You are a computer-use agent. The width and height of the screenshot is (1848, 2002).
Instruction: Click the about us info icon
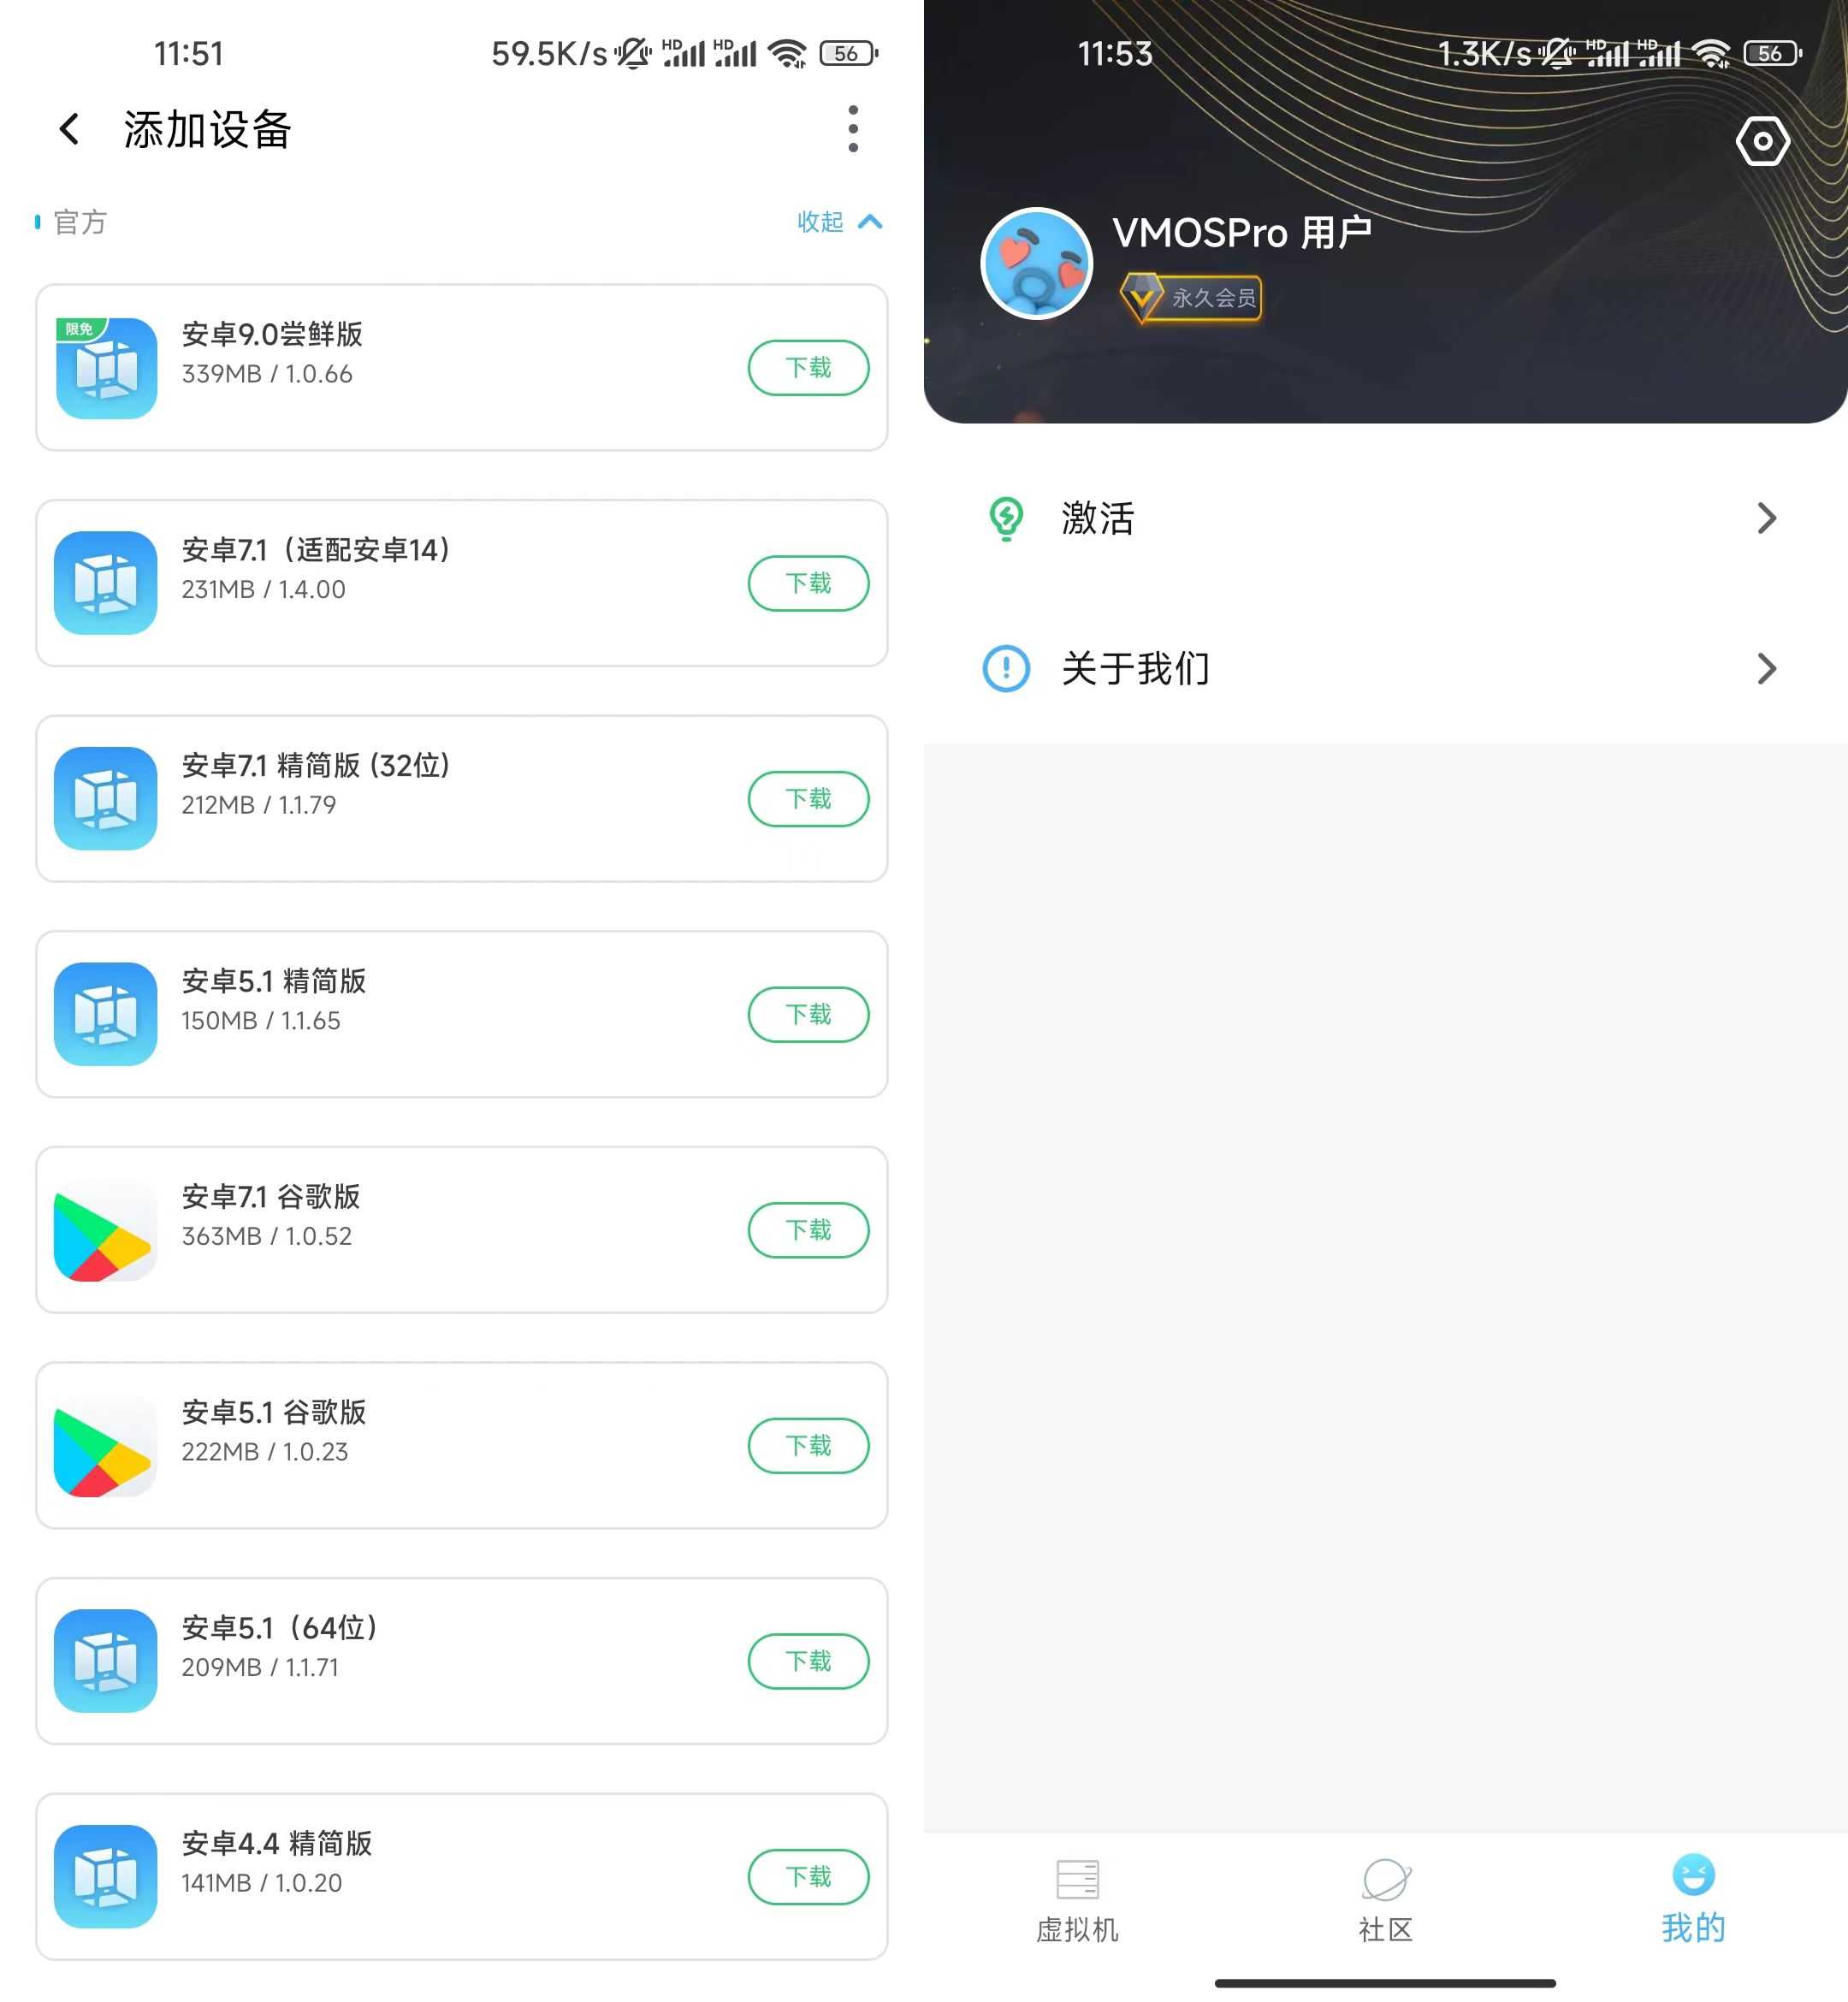(x=1008, y=666)
